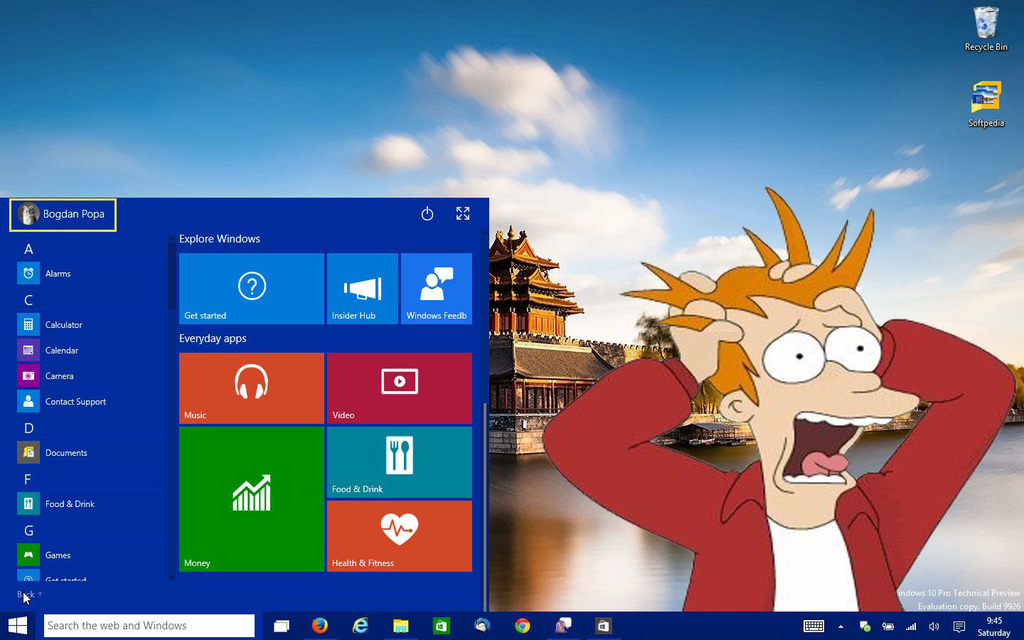The image size is (1024, 640).
Task: Click the letter D header in app list
Action: point(28,428)
